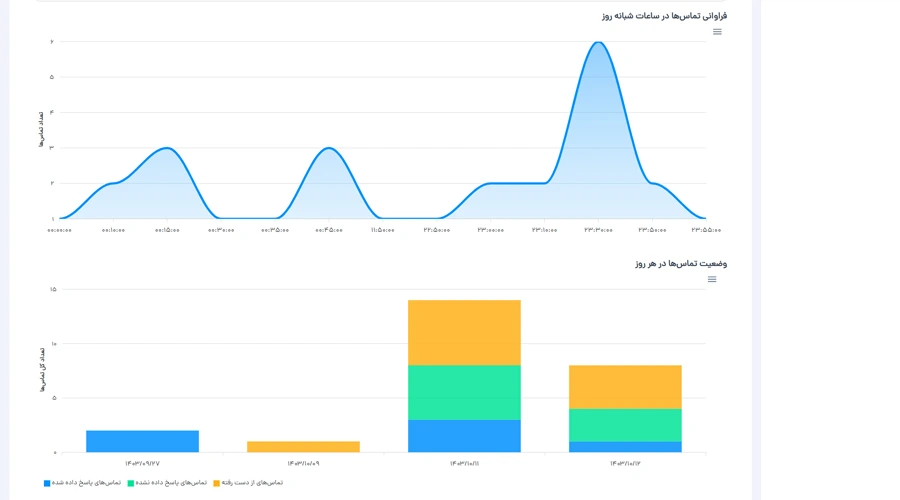900x500 pixels.
Task: Select the blue bar for date 1403/09/27
Action: click(142, 441)
